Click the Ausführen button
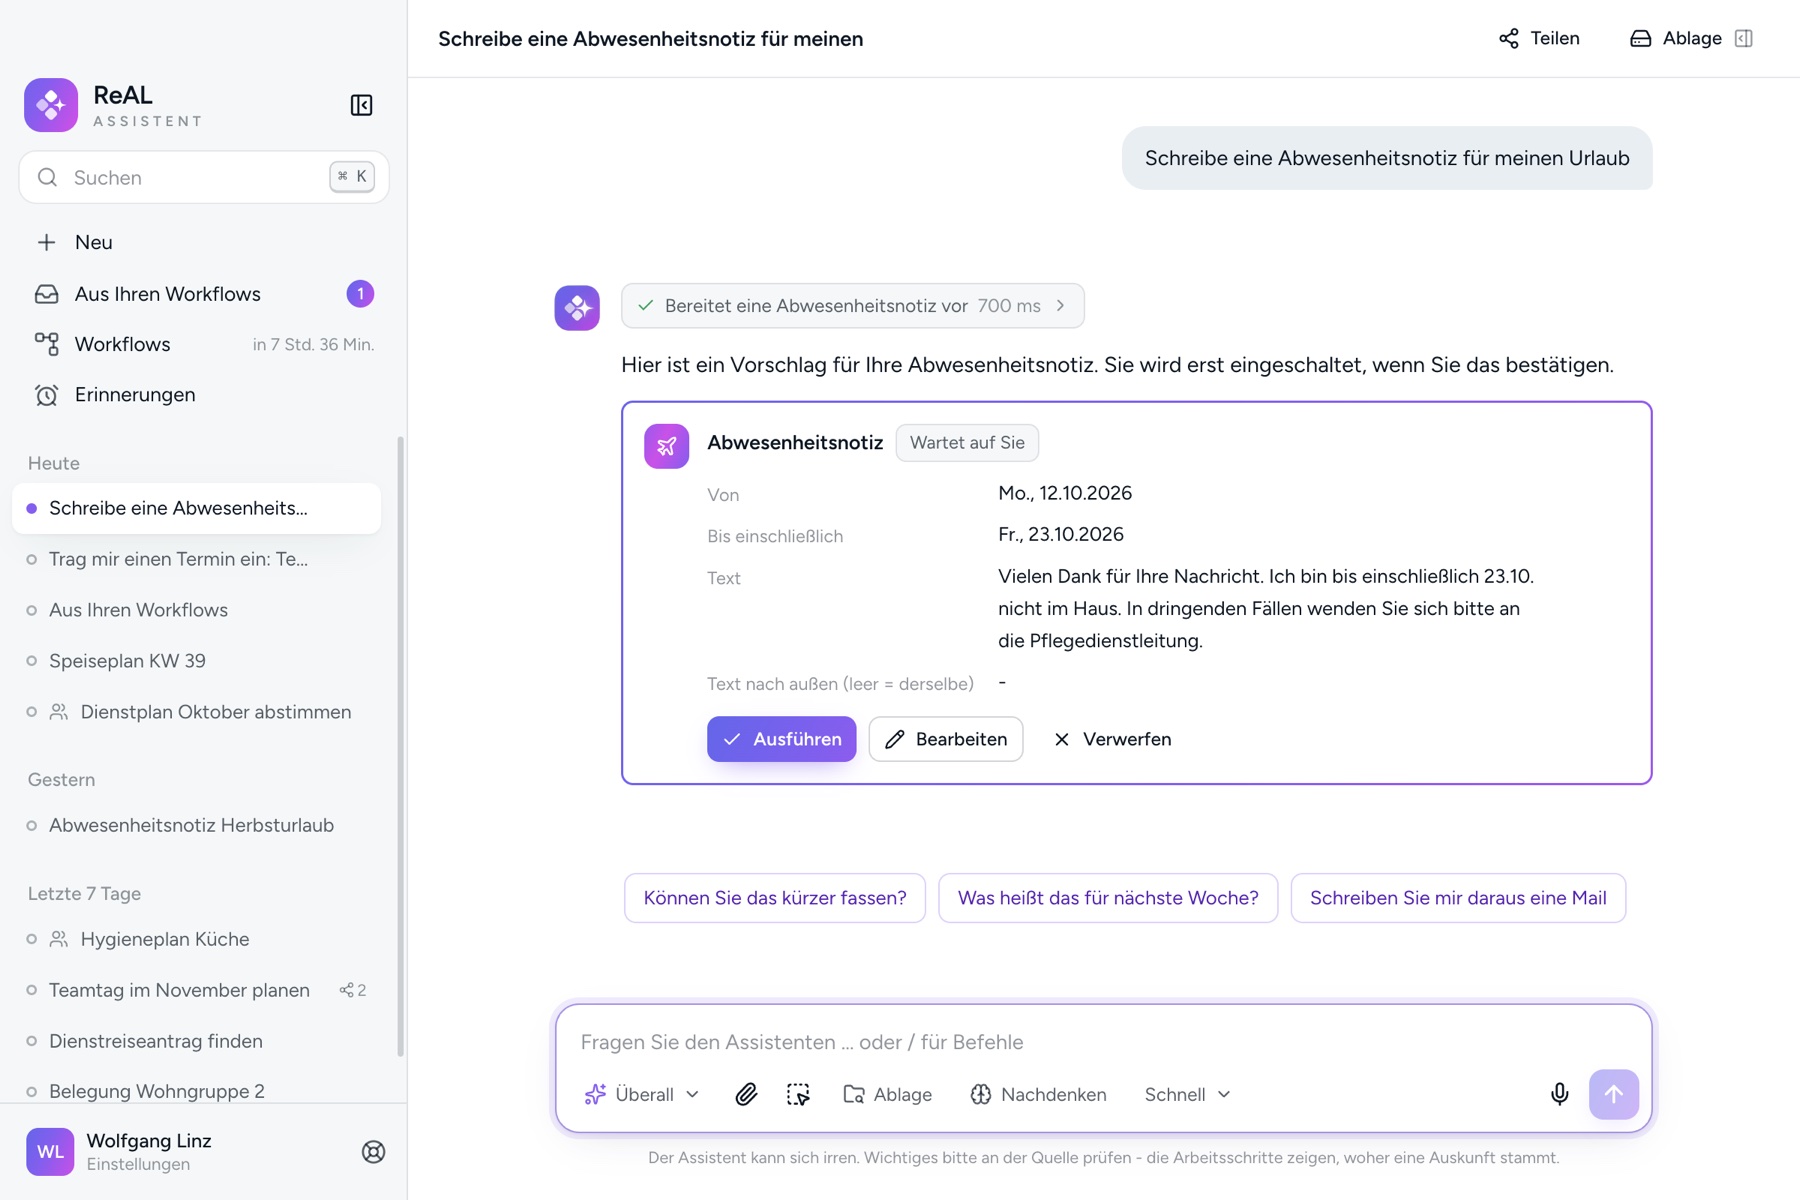Screen dimensions: 1800x1200 tap(781, 739)
